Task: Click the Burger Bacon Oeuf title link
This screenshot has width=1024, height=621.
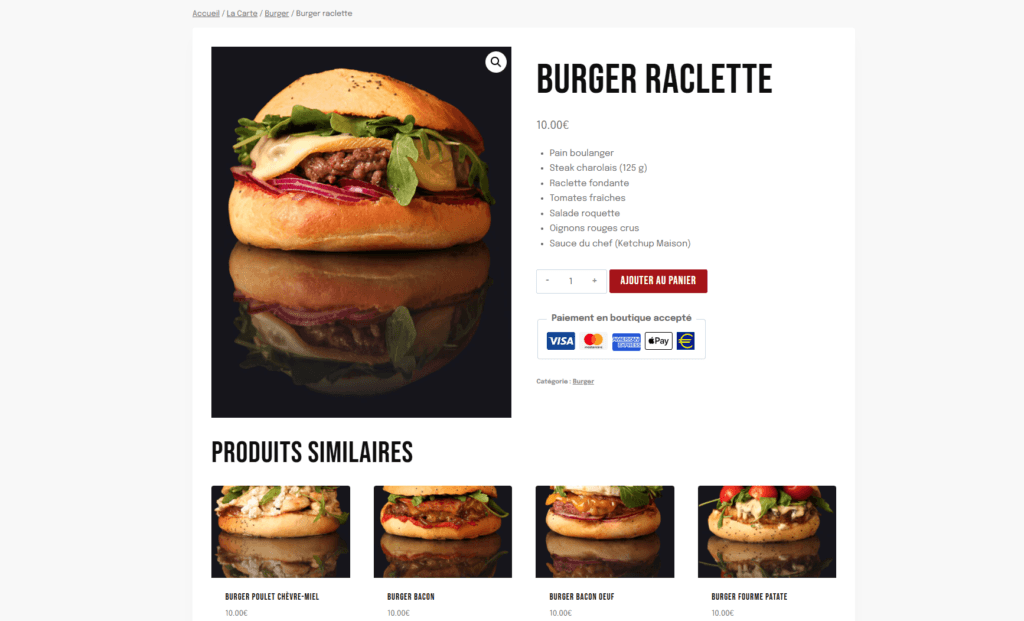Action: (582, 597)
